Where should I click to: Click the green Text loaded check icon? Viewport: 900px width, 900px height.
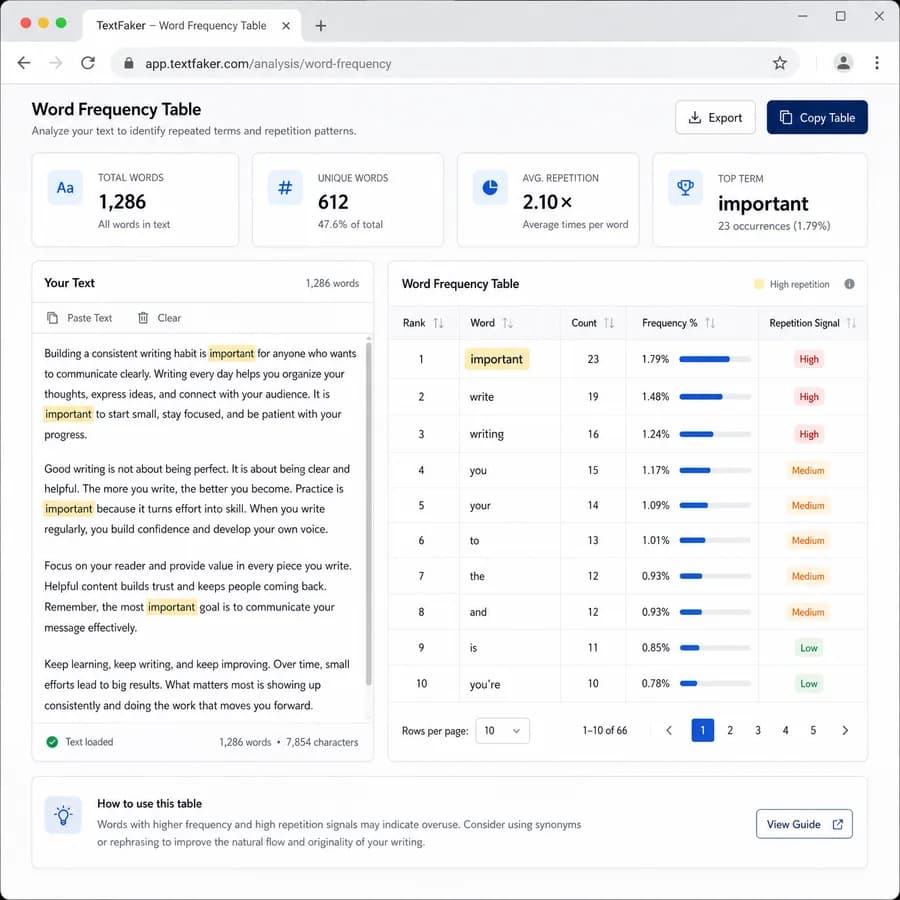click(x=52, y=742)
